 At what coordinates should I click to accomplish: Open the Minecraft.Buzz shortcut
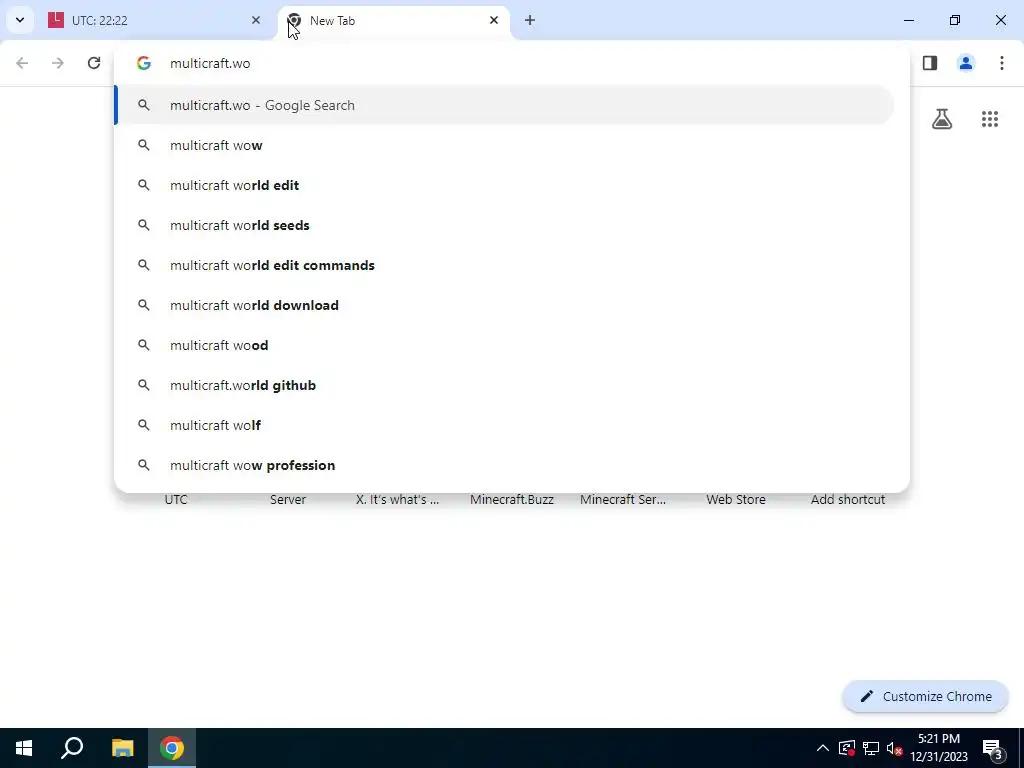[x=512, y=499]
